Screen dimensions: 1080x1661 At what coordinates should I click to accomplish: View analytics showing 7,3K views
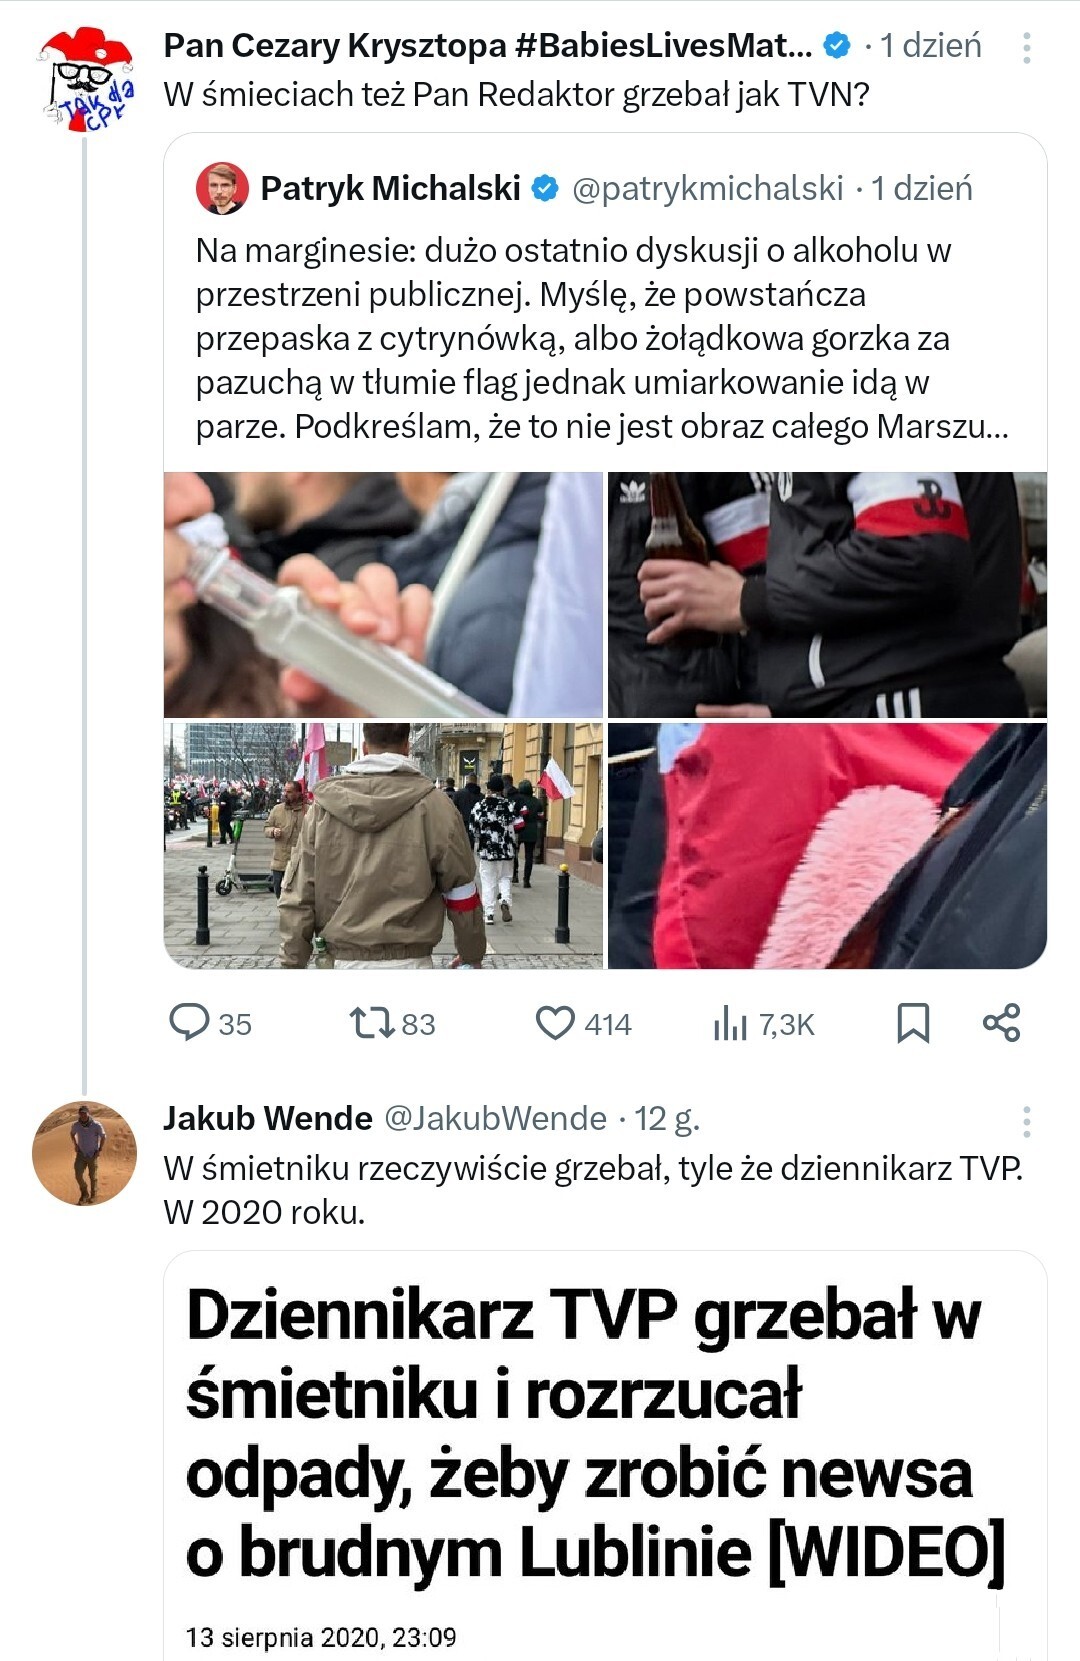[764, 1024]
